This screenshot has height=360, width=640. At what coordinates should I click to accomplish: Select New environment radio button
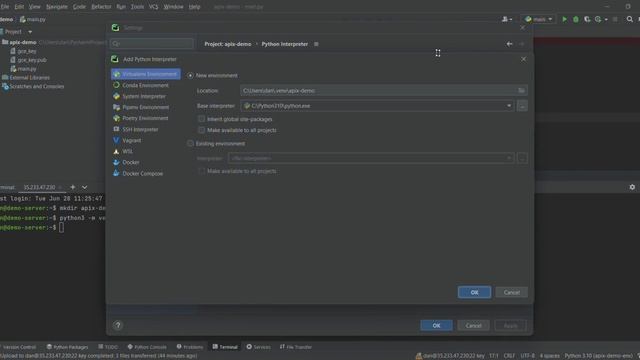coord(191,76)
